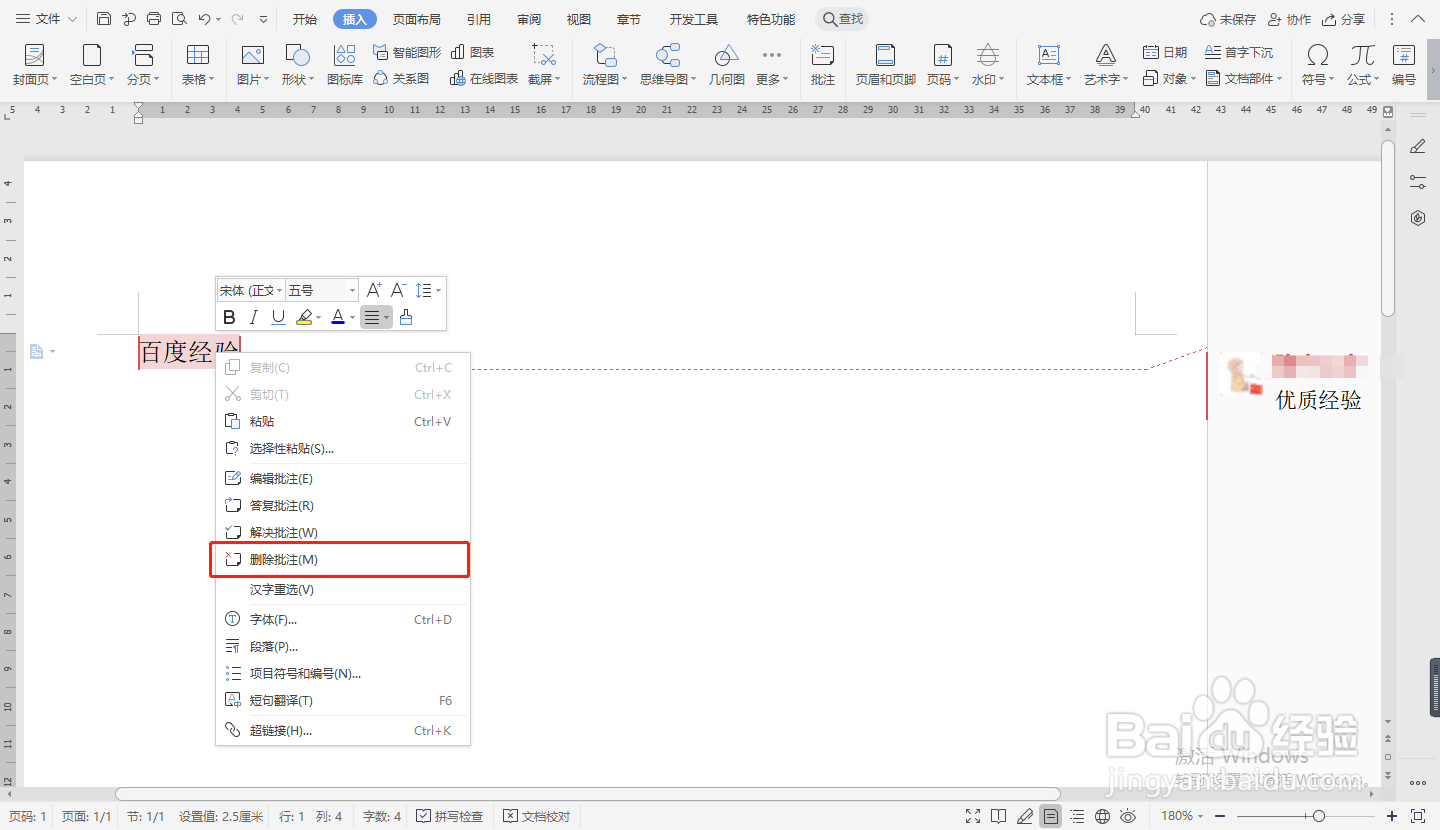1440x830 pixels.
Task: Click the 流程图 flowchart icon
Action: click(605, 65)
